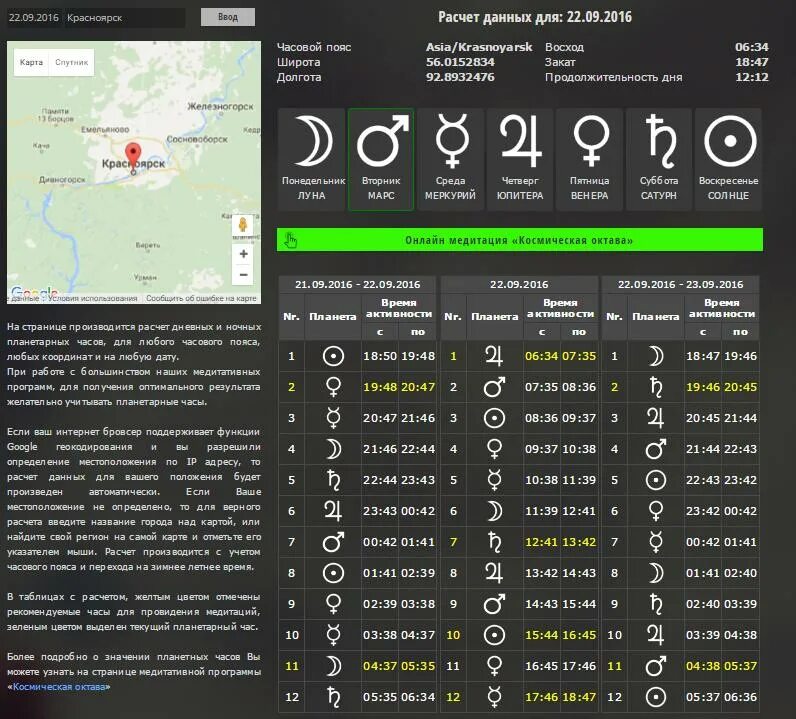Click Venus symbol at 19:48 20:47 row

click(333, 387)
